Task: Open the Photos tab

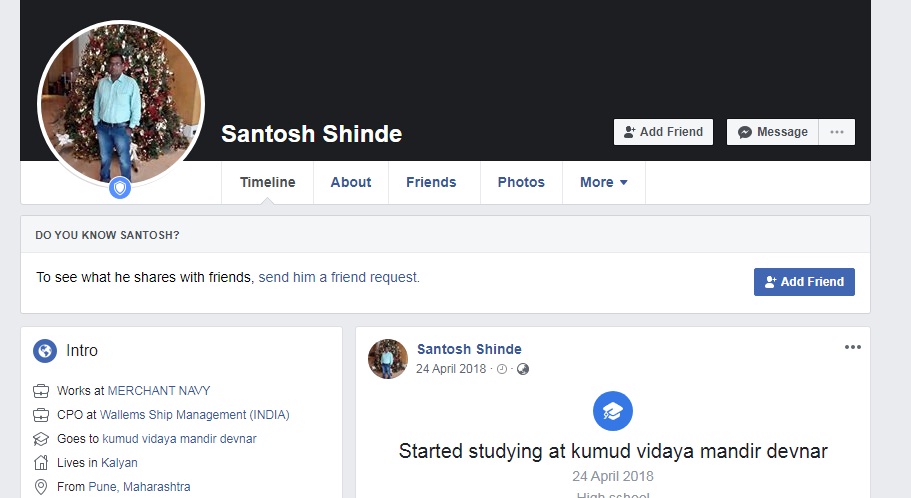Action: pos(521,182)
